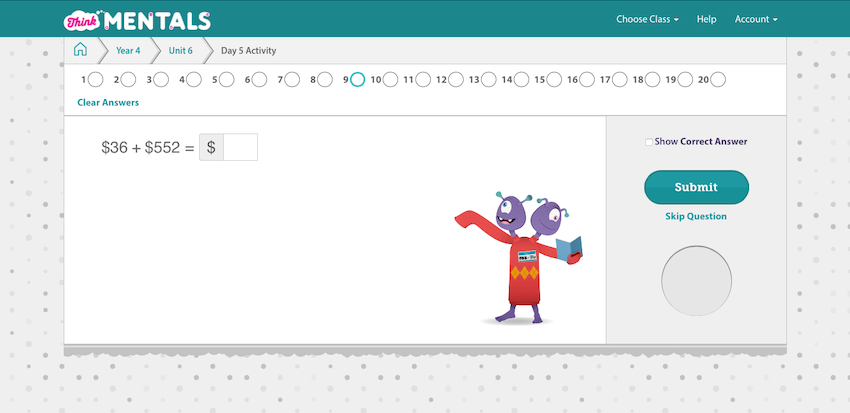Open the Choose Class dropdown
This screenshot has height=413, width=850.
click(647, 19)
